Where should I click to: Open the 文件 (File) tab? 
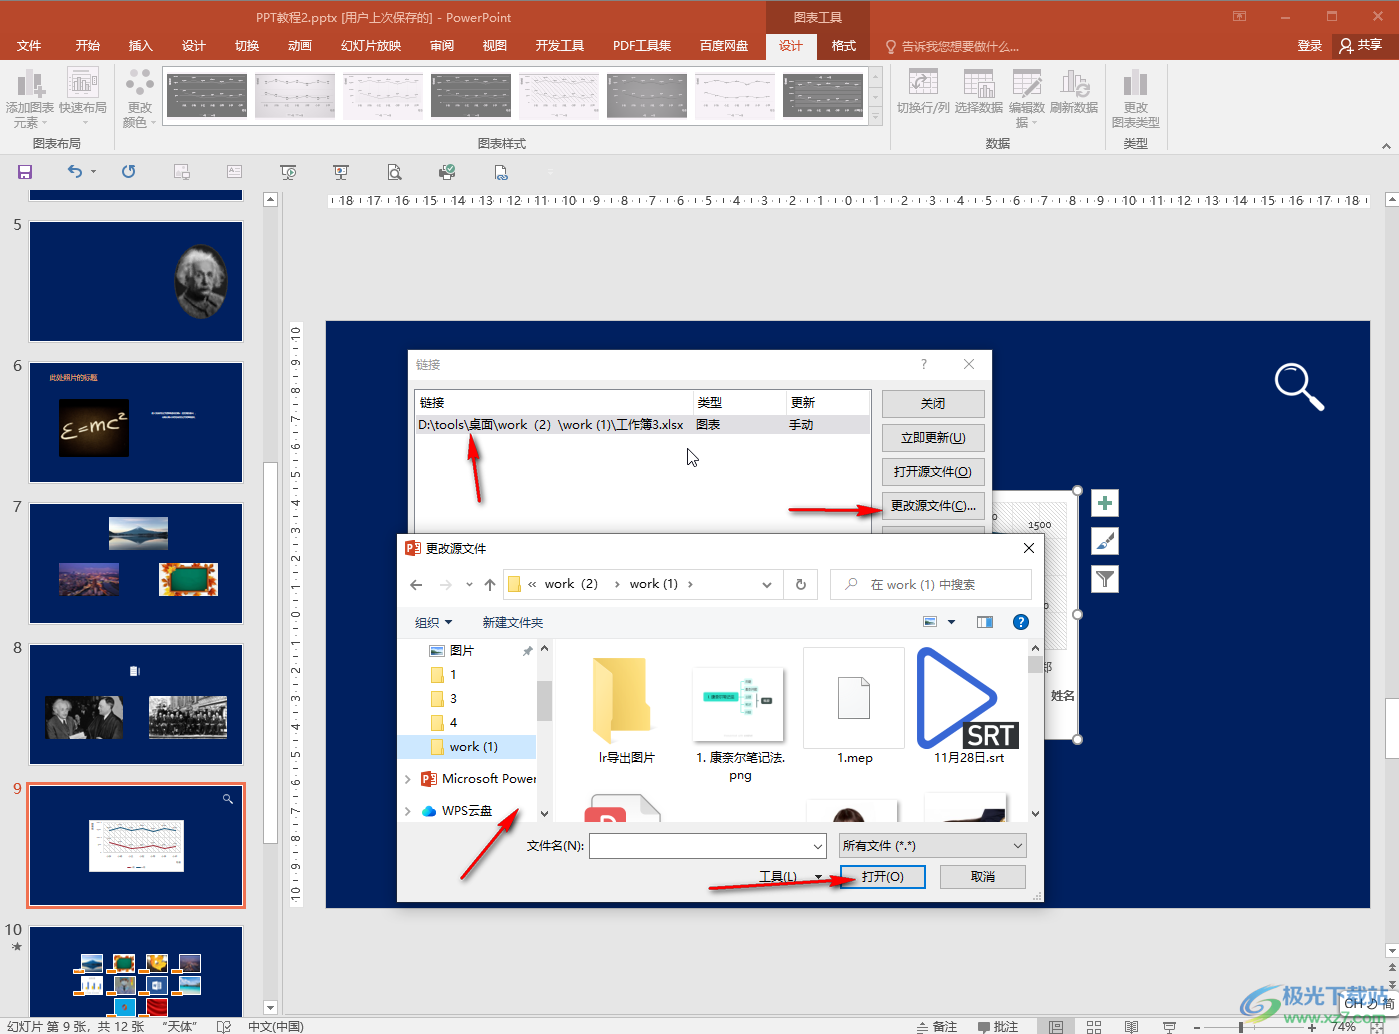click(29, 46)
